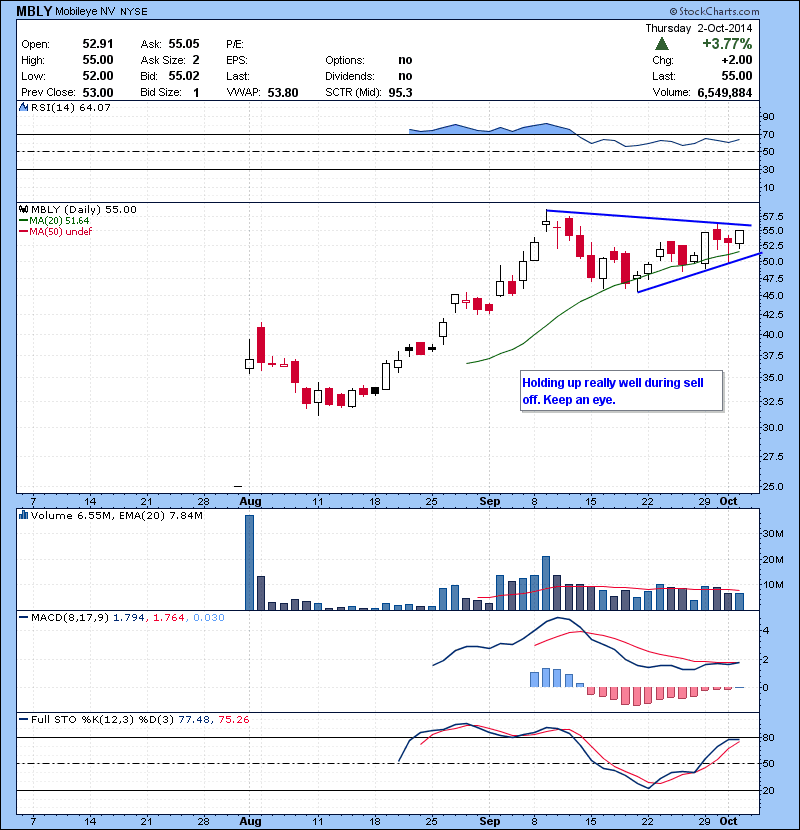The width and height of the screenshot is (800, 830).
Task: Click the stochastic %D value 75.26
Action: pyautogui.click(x=233, y=720)
